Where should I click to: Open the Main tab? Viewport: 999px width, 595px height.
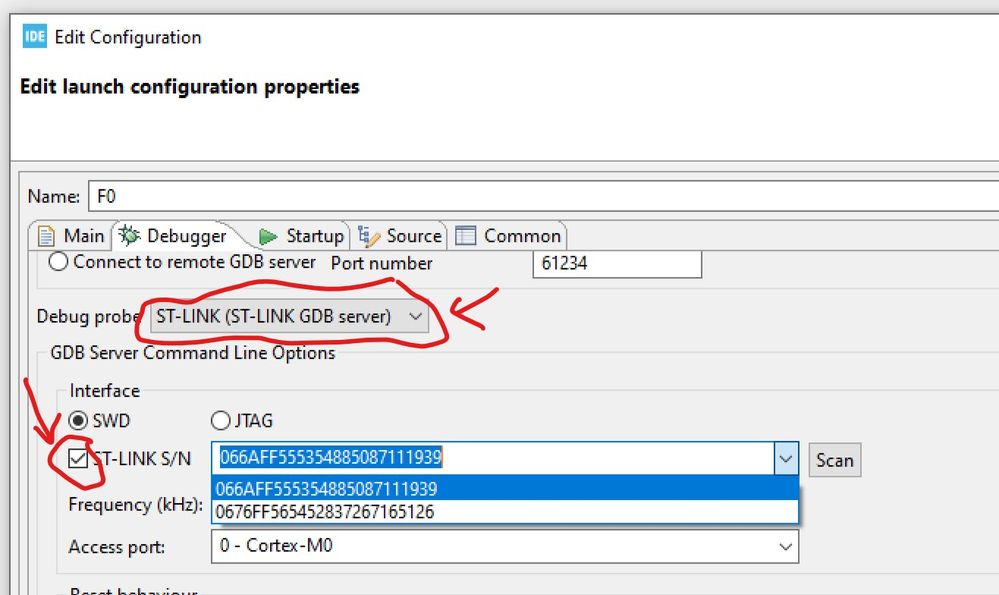[71, 236]
